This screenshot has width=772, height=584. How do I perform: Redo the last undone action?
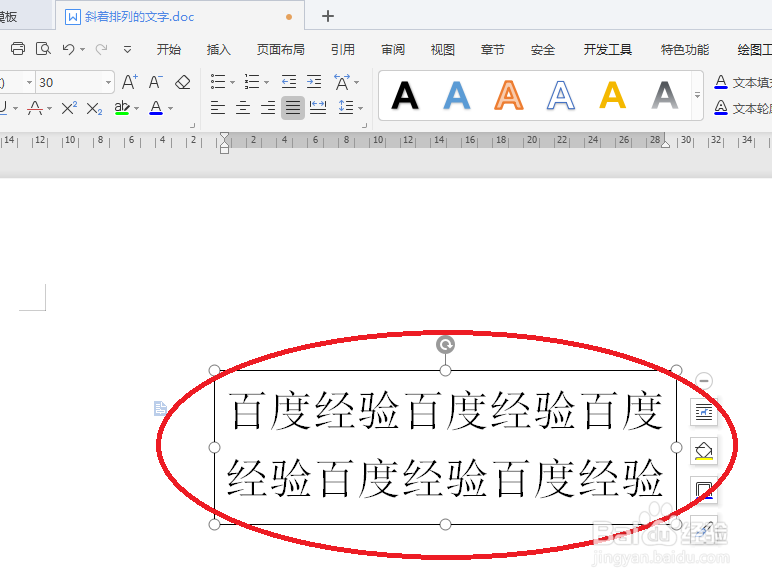pyautogui.click(x=101, y=49)
